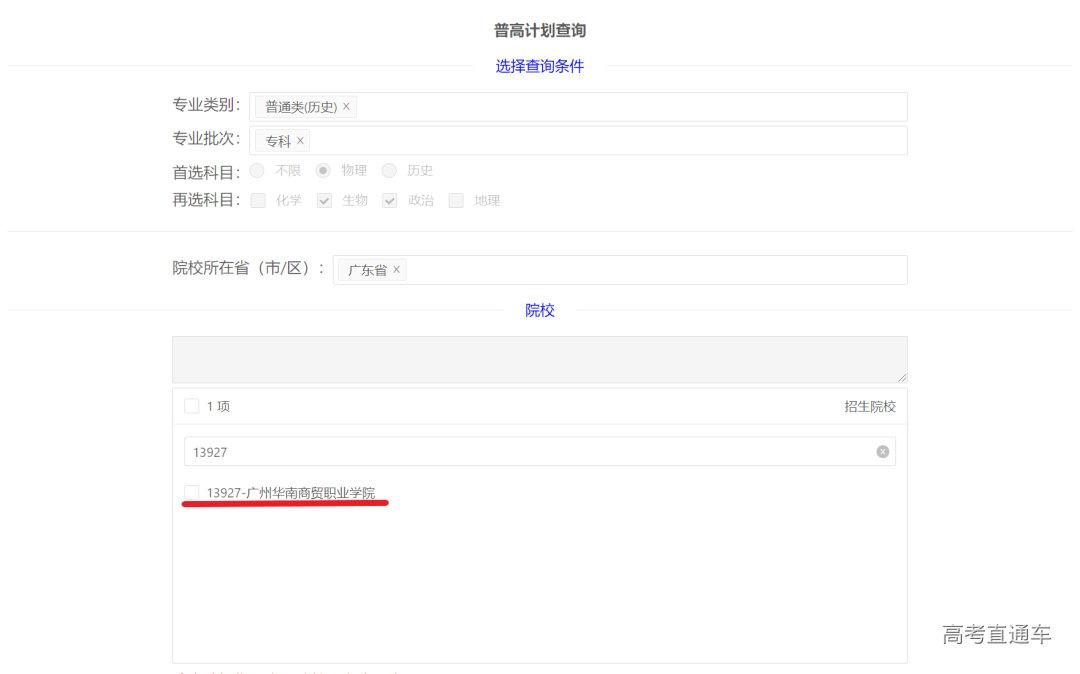Check the select-all box beside 1 项

click(x=191, y=406)
